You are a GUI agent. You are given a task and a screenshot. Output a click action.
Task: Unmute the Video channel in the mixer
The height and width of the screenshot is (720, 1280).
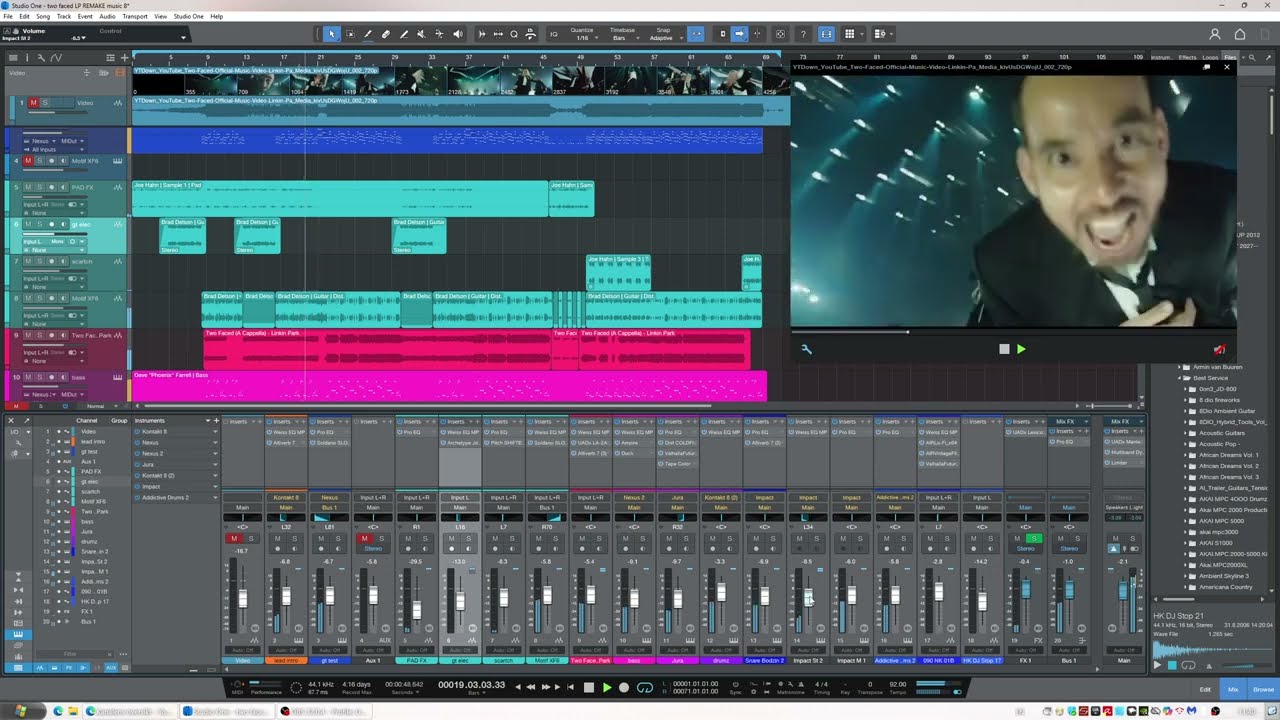[234, 539]
